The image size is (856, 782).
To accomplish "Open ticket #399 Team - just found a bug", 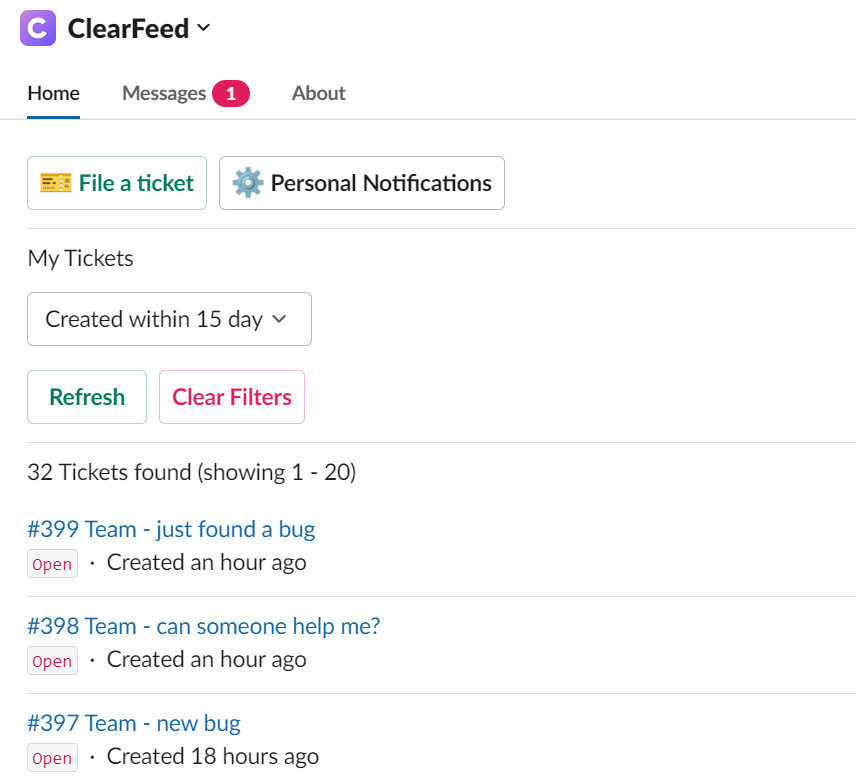I will click(x=171, y=529).
